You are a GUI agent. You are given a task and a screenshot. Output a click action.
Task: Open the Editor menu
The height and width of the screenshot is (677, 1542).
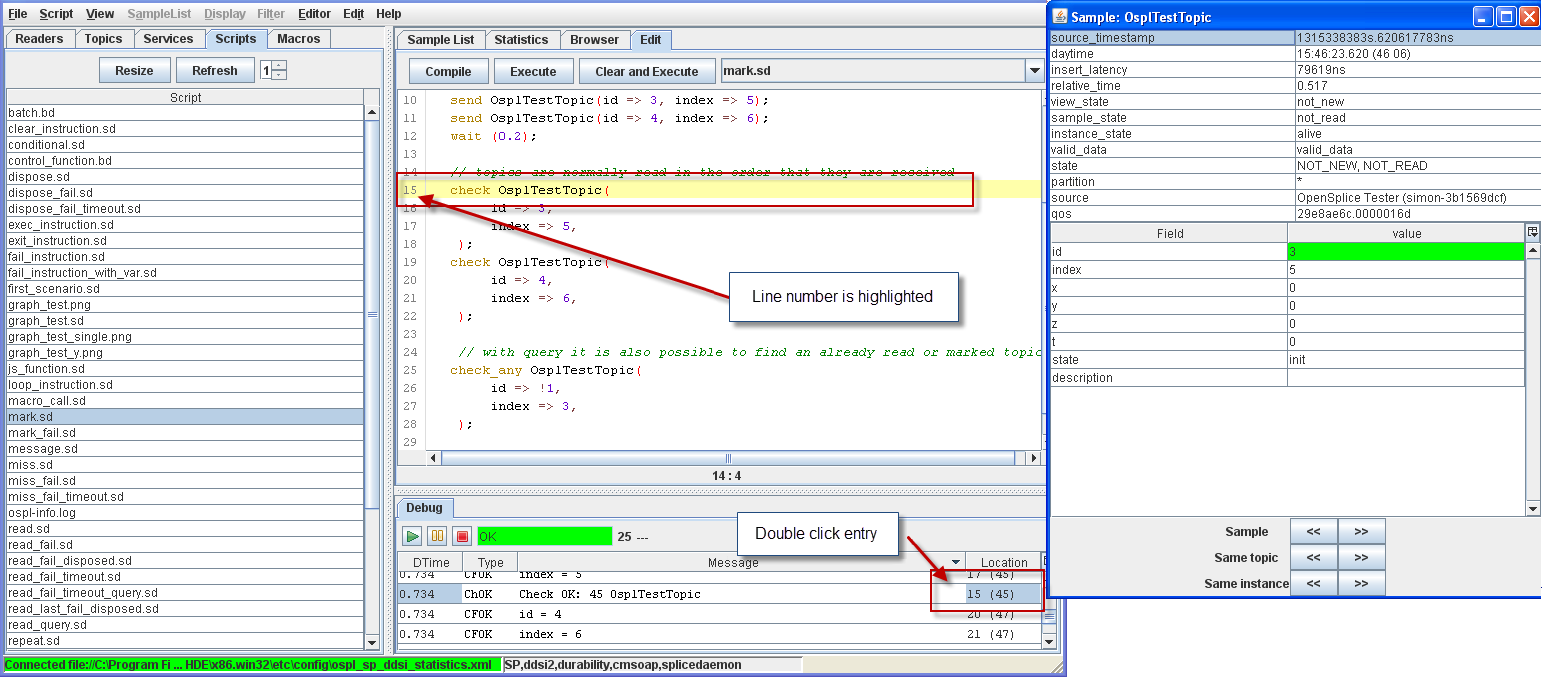click(x=314, y=14)
